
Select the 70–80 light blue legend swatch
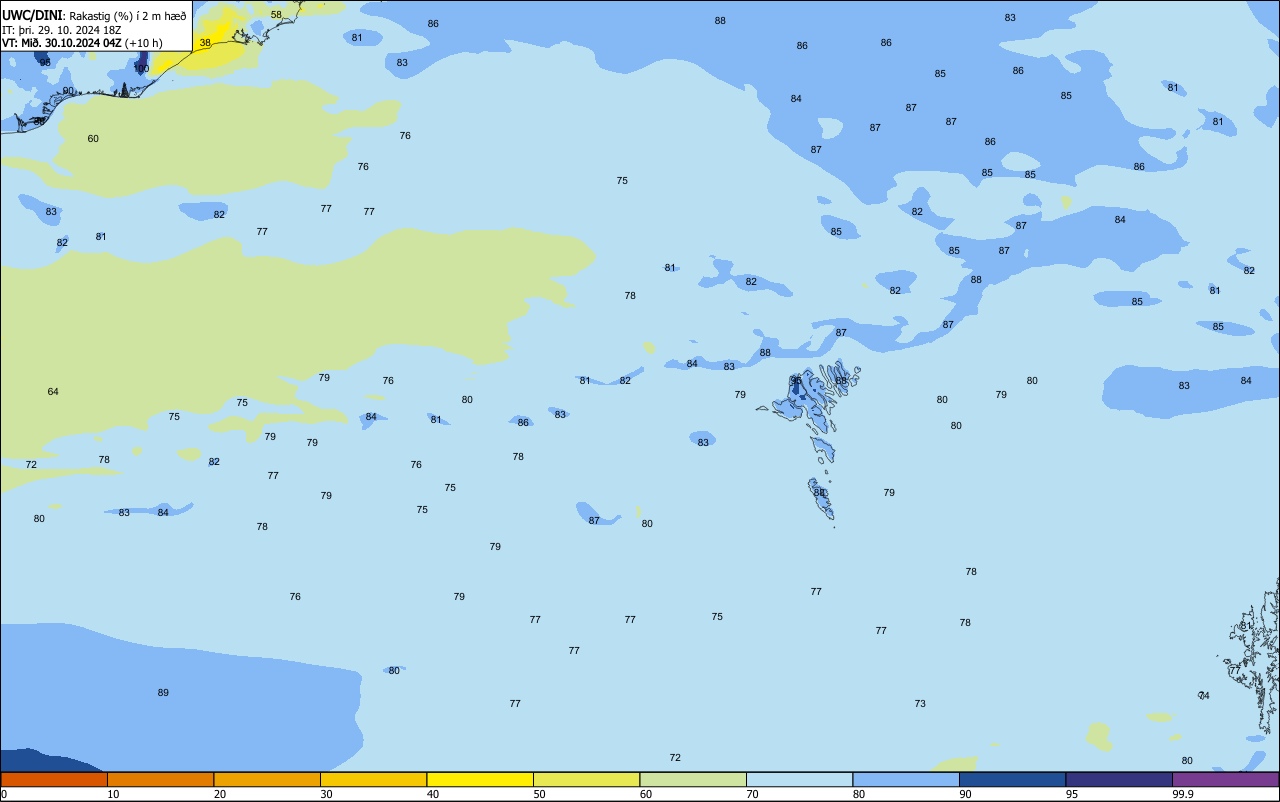799,779
